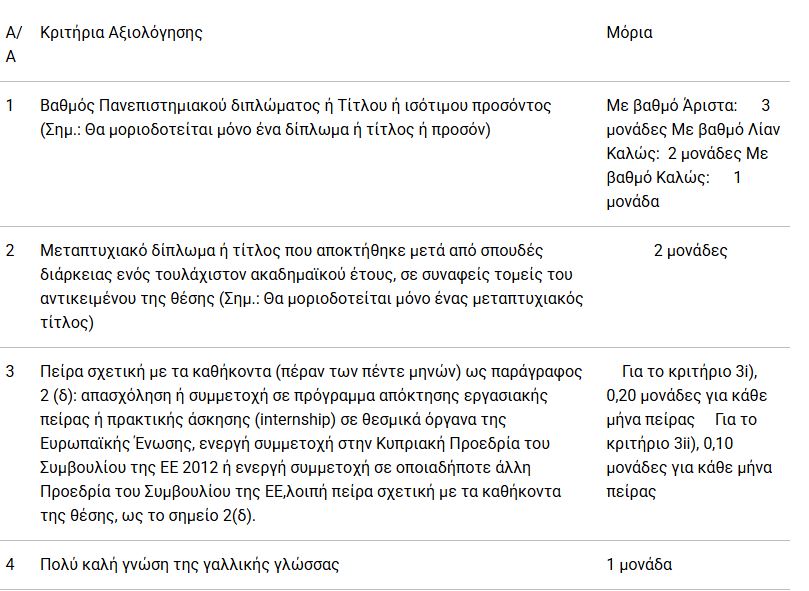
Task: Click the 'κριτήριο 3ii), 0,10' points line
Action: (x=670, y=443)
